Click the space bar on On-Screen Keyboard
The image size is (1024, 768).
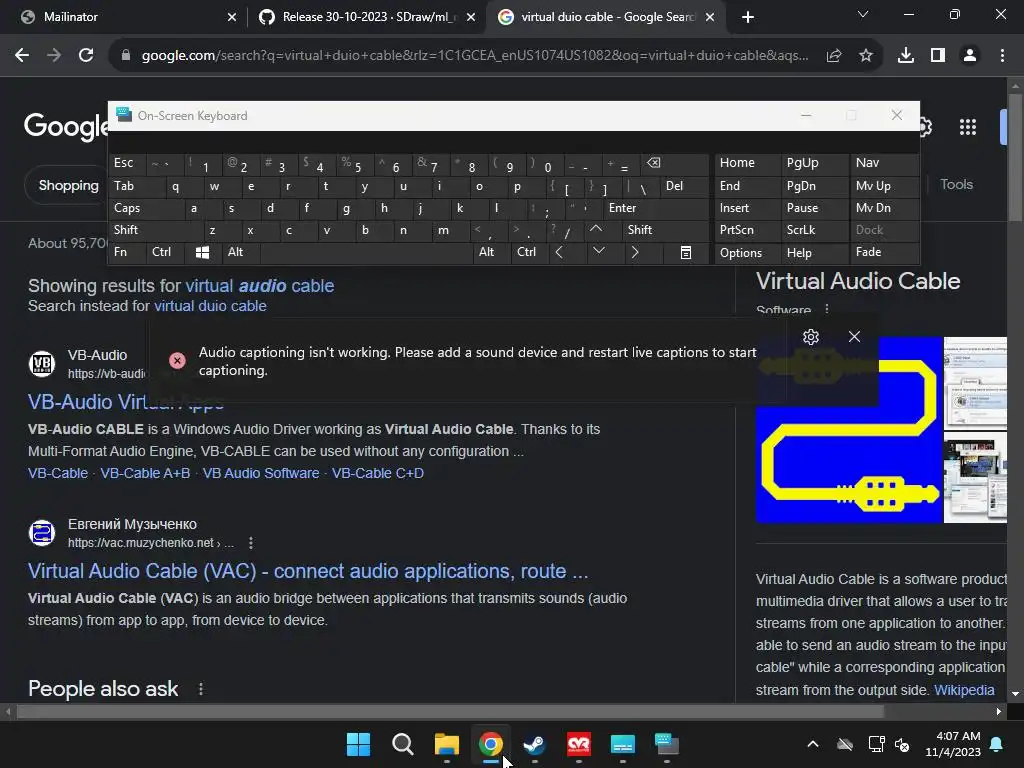tap(366, 253)
